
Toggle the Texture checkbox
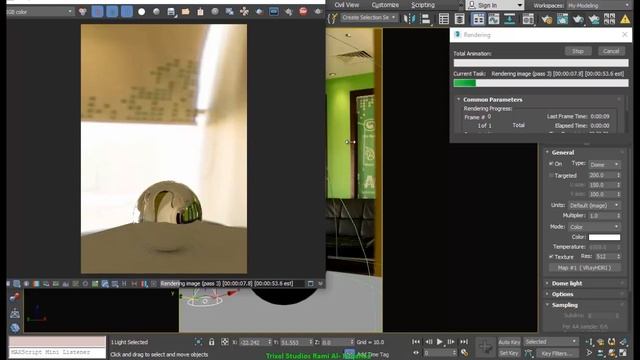pos(551,257)
